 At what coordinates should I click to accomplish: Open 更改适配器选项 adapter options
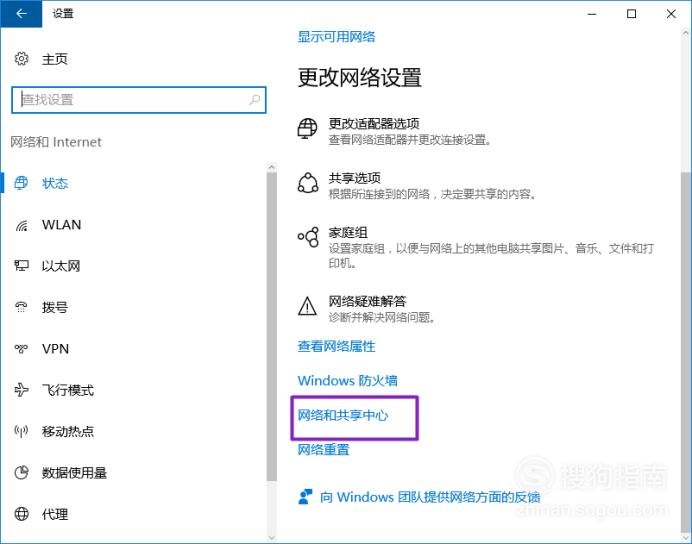coord(374,123)
